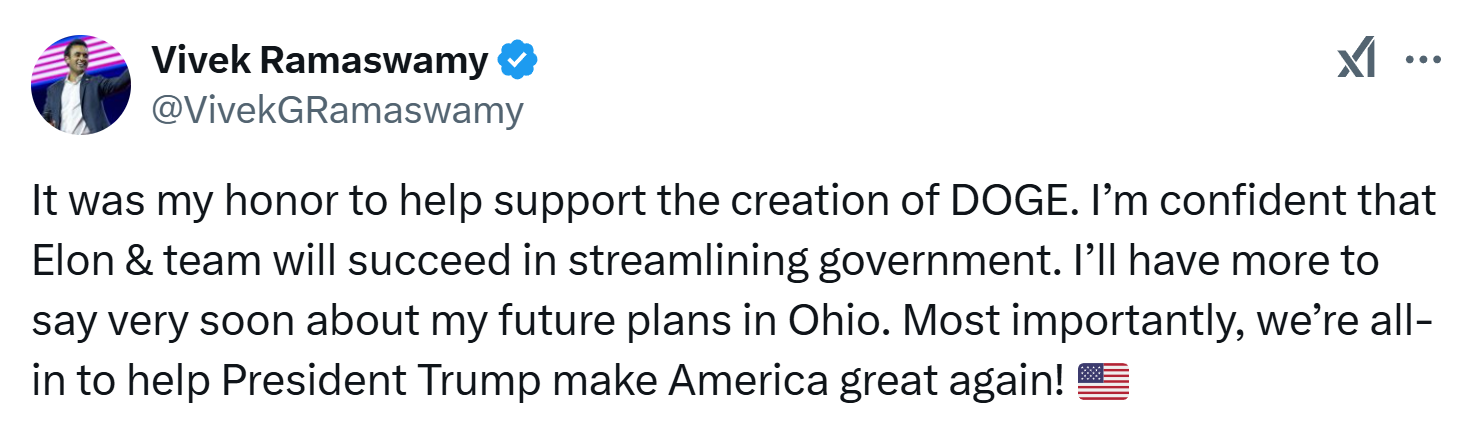Click the blue verified checkmark badge
The image size is (1472, 427).
coord(517,62)
